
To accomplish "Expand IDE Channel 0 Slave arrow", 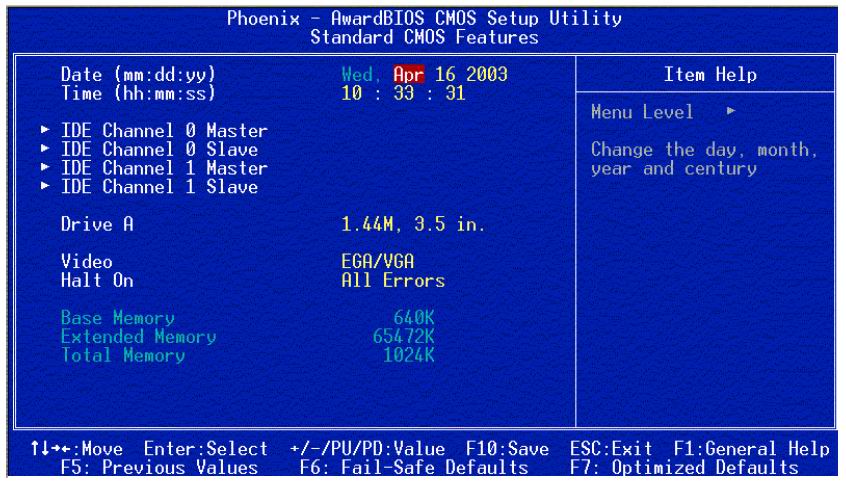I will click(x=45, y=148).
